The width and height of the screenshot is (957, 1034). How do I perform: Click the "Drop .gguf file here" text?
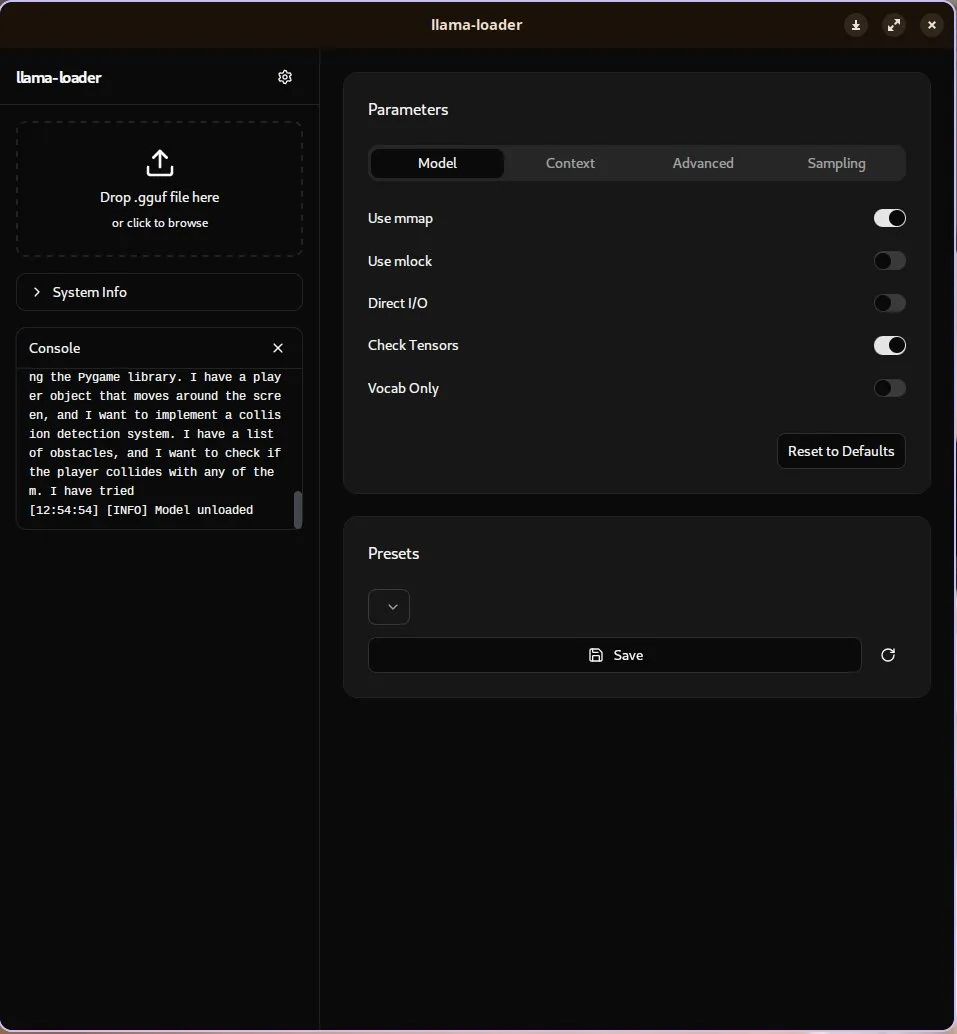point(160,197)
